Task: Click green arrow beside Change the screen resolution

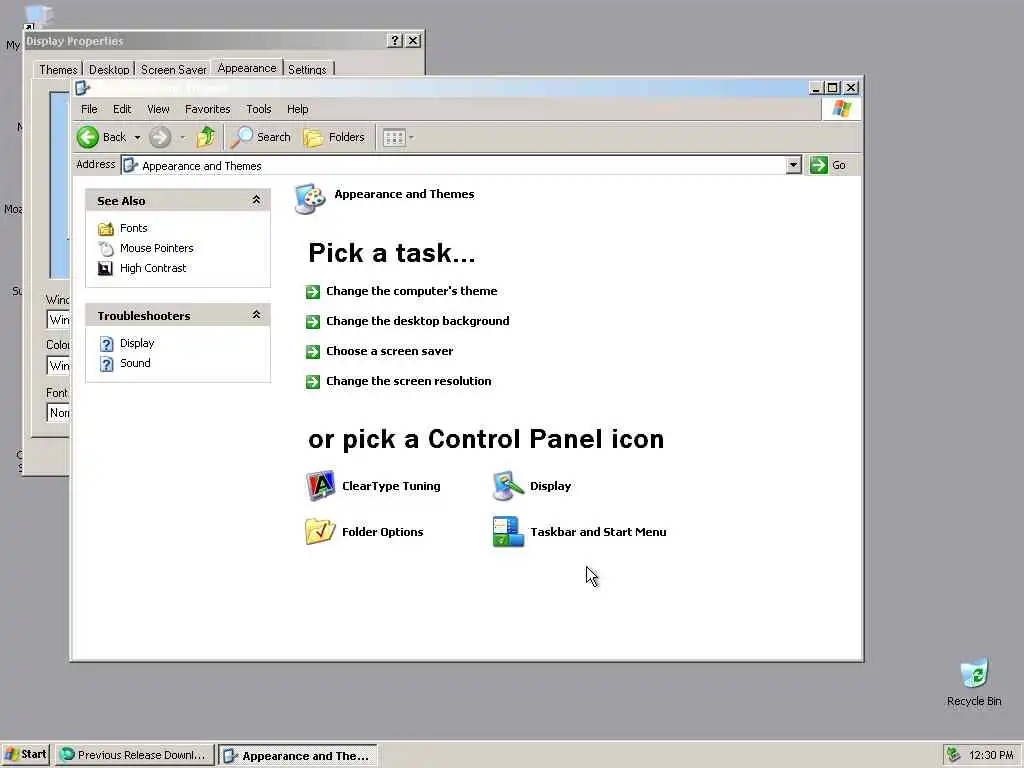Action: tap(313, 382)
